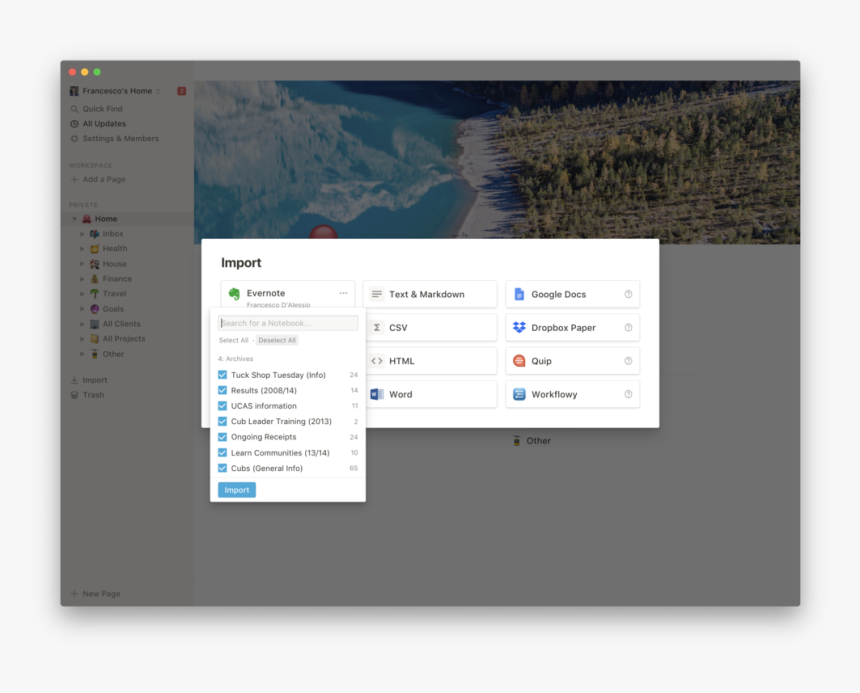Click the HTML code brackets icon
The height and width of the screenshot is (693, 860).
[x=377, y=361]
